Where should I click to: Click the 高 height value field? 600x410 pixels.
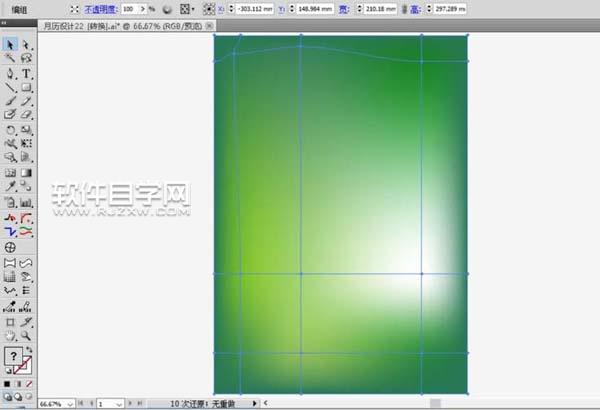(x=450, y=9)
